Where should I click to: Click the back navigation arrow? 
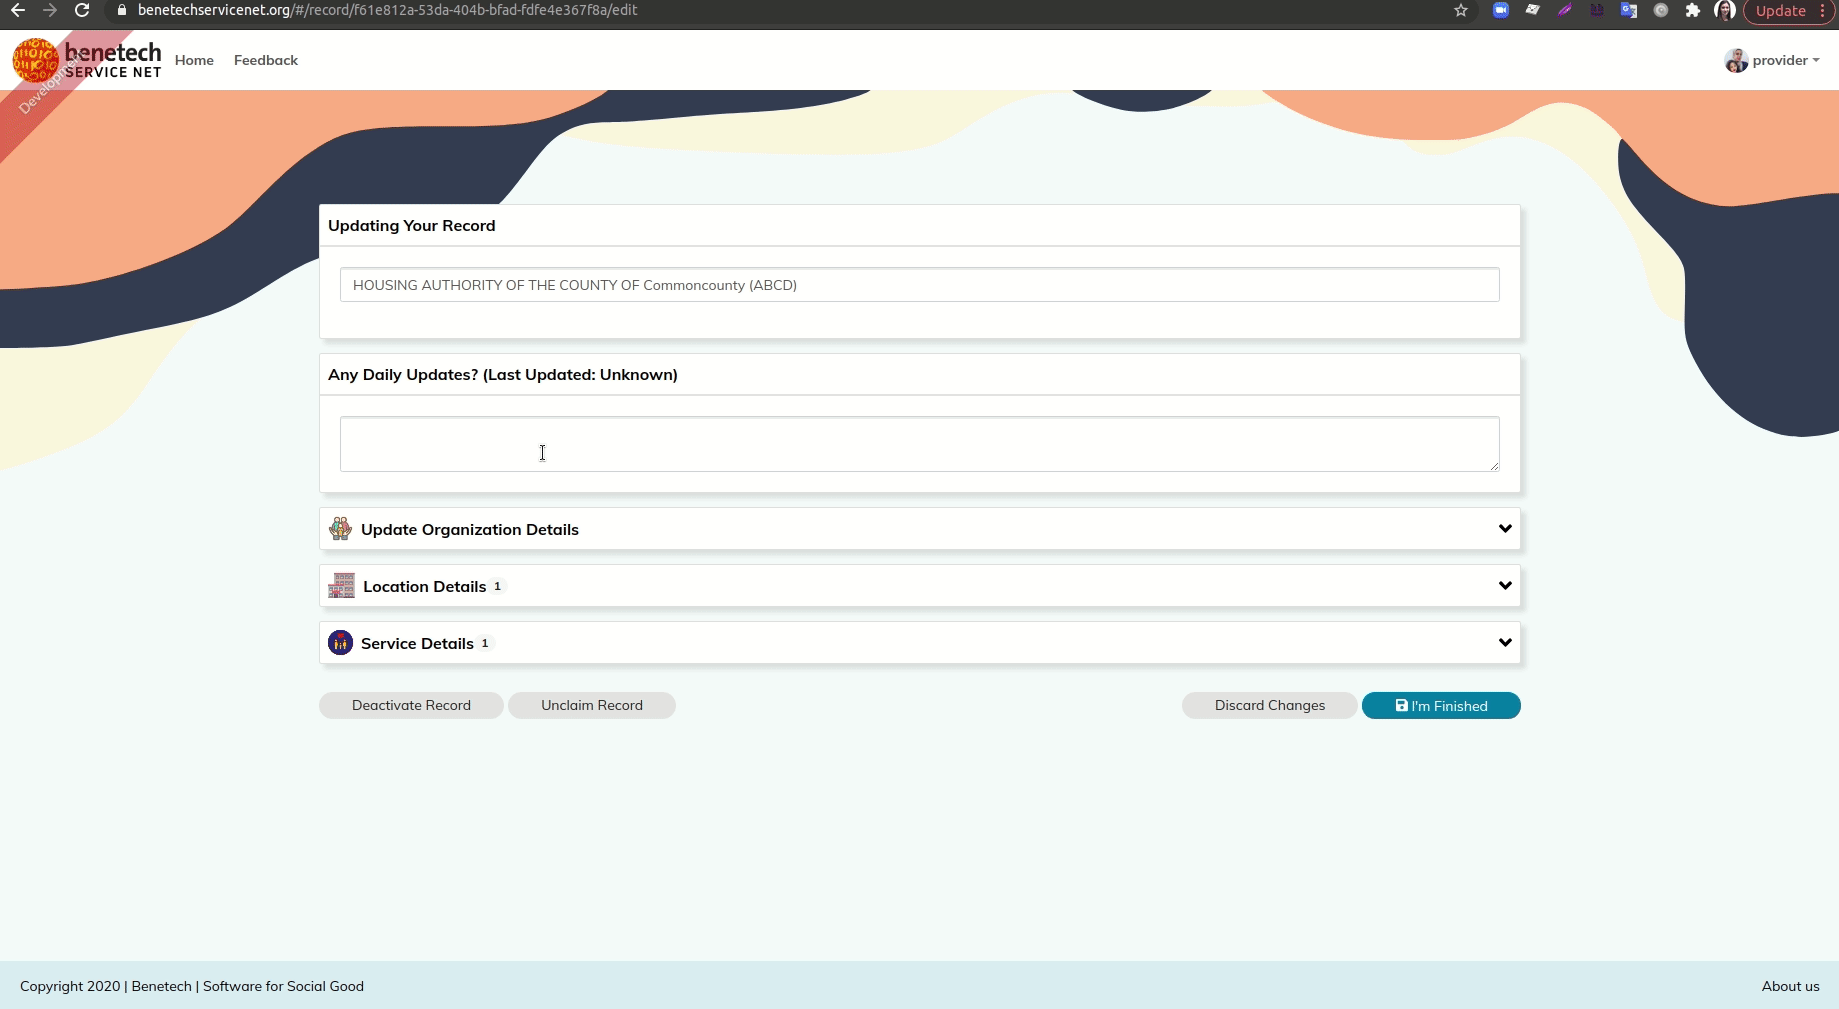(19, 11)
